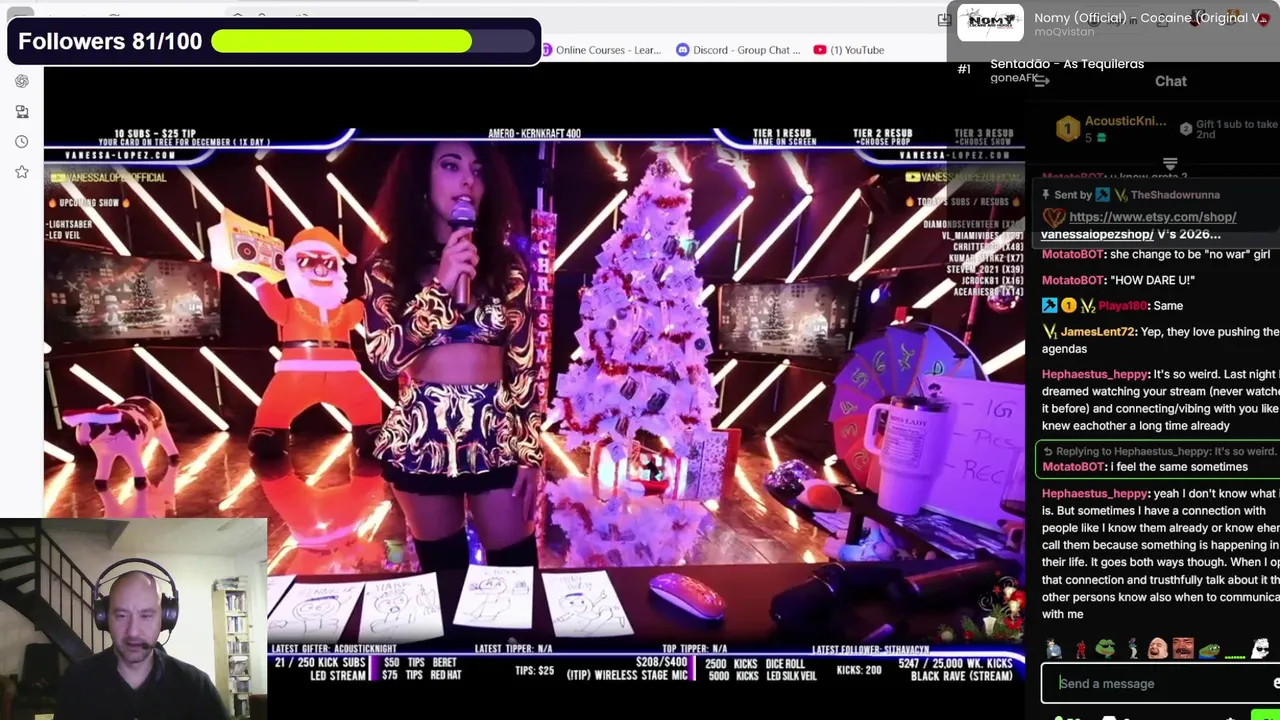Click the webcam overlay of the man
The height and width of the screenshot is (720, 1280).
(x=133, y=618)
